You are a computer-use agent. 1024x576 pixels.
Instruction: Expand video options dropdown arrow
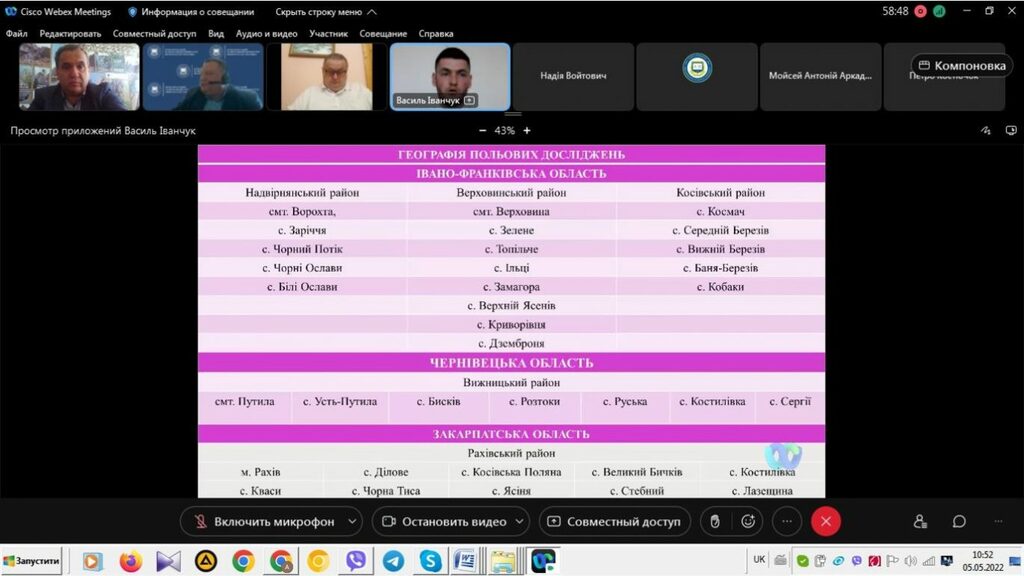click(x=521, y=521)
